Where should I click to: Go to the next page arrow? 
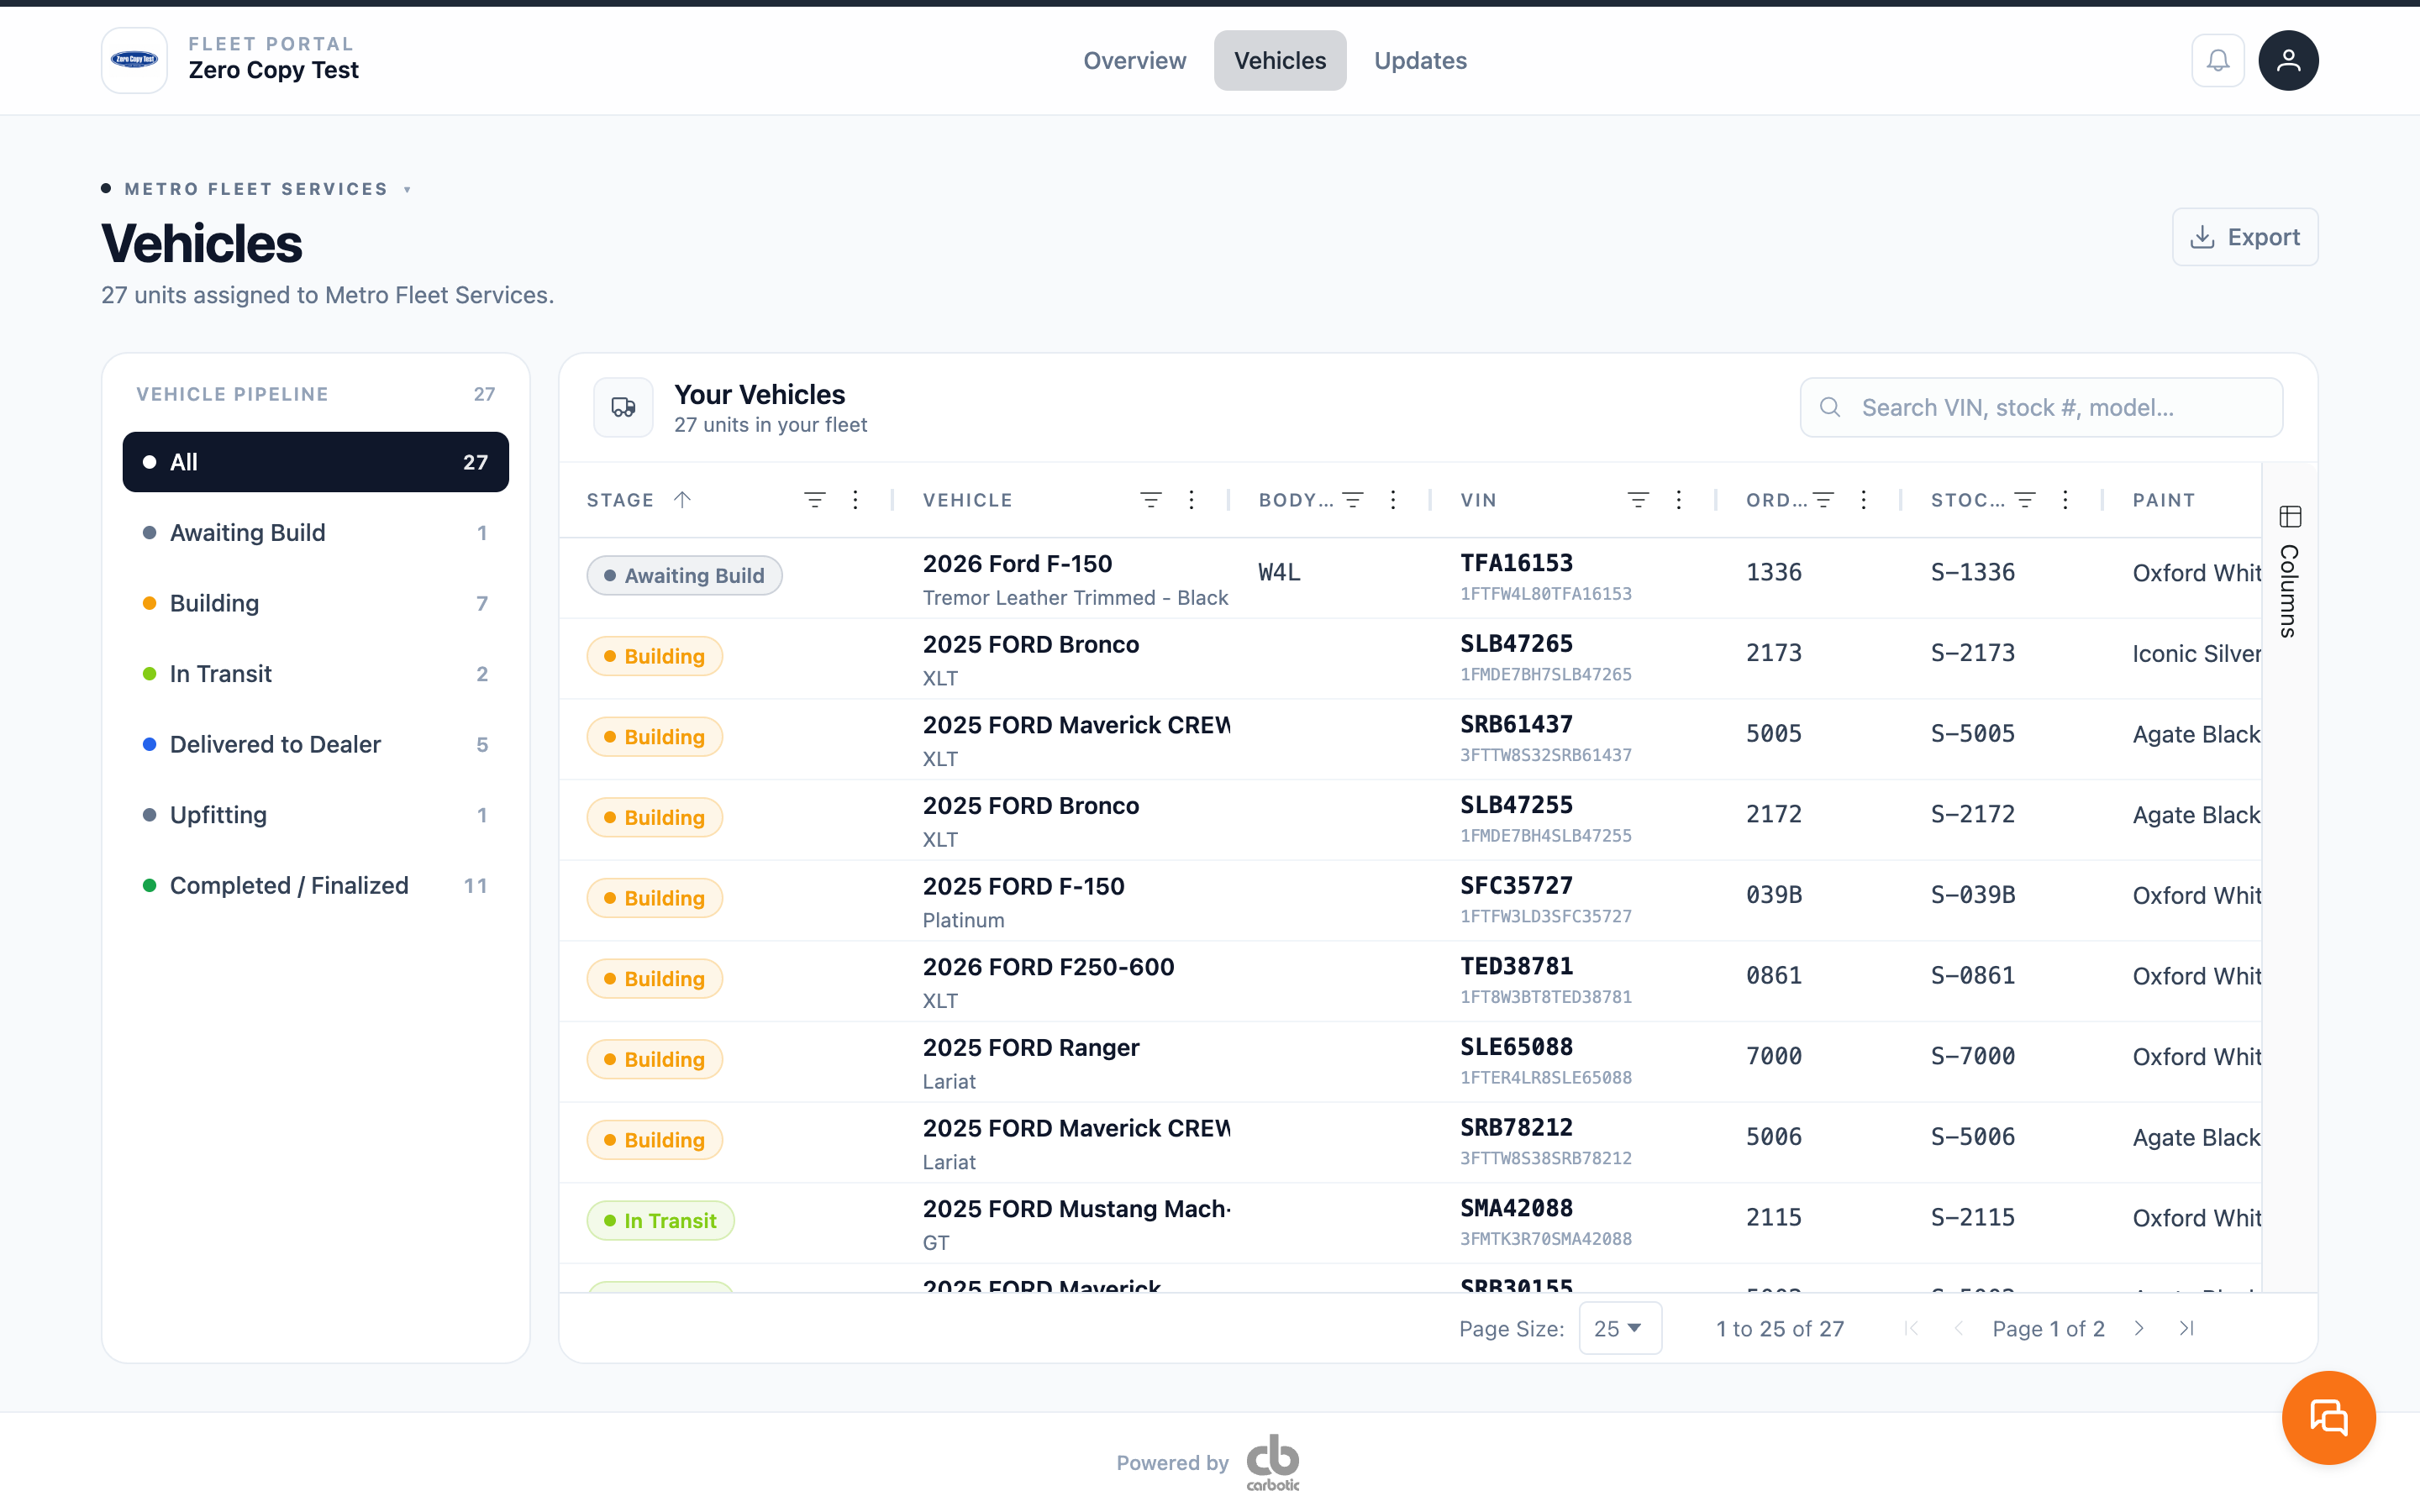pyautogui.click(x=2139, y=1328)
